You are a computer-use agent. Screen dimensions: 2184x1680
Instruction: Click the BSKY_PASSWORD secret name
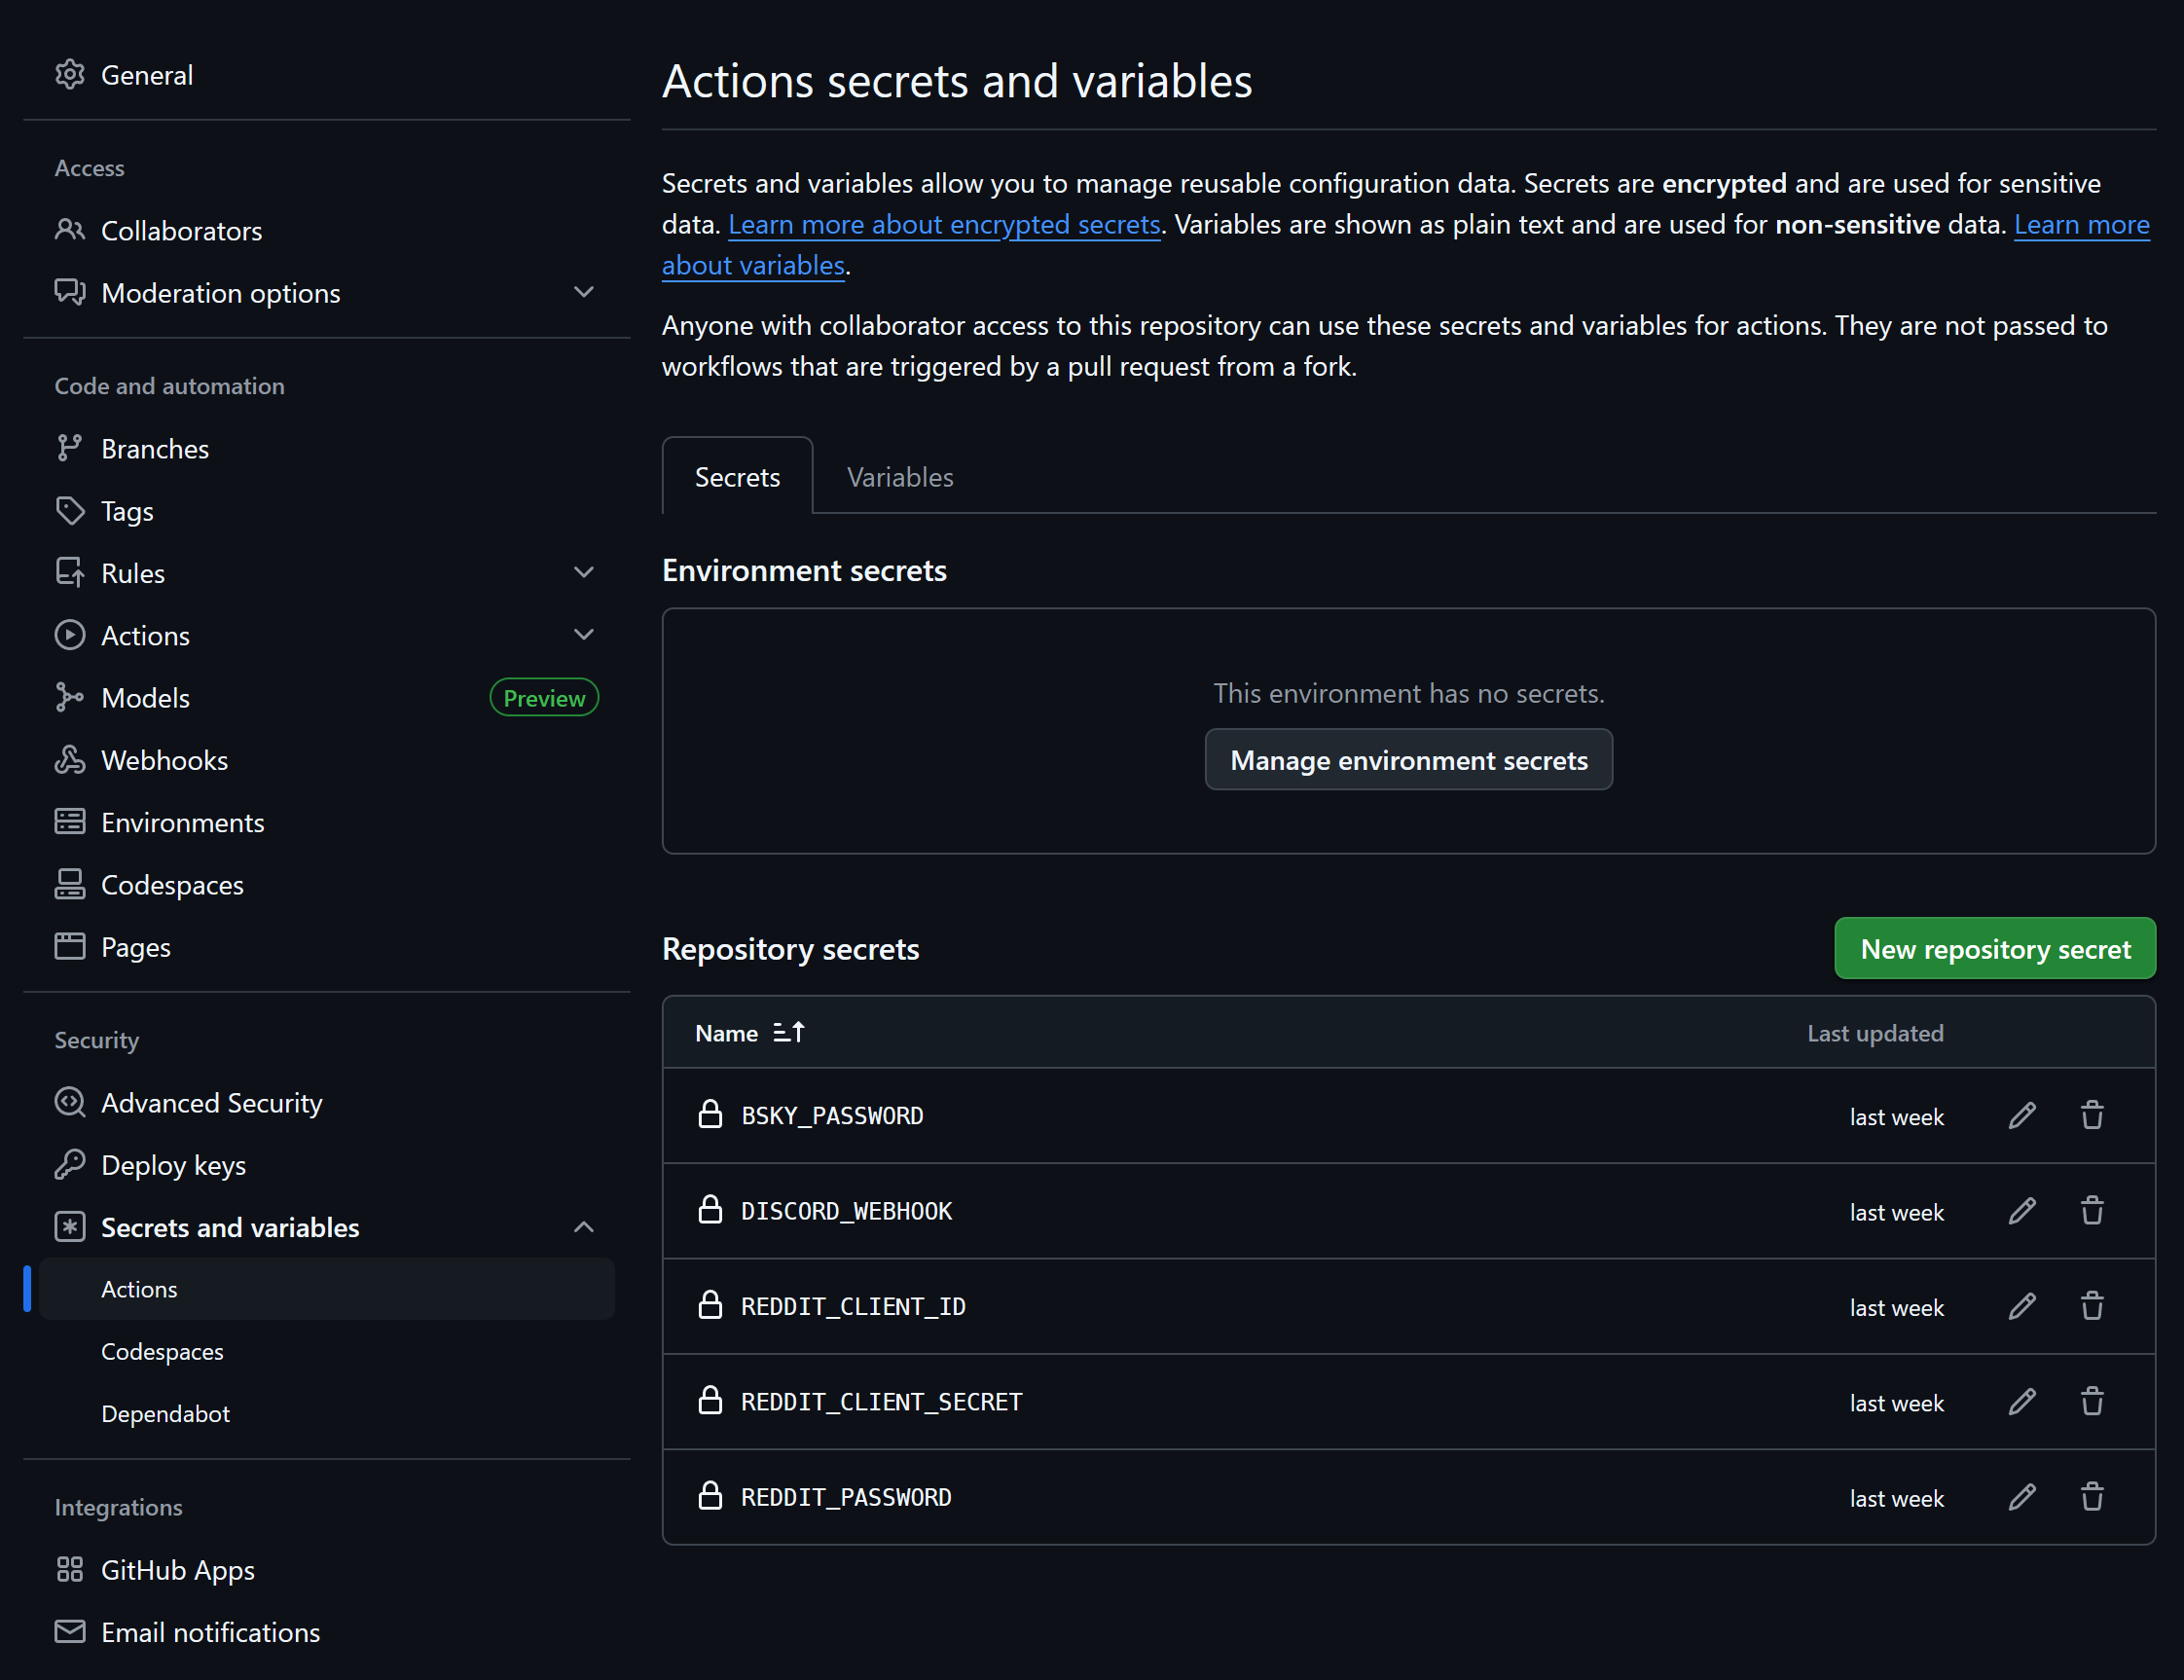[x=832, y=1116]
